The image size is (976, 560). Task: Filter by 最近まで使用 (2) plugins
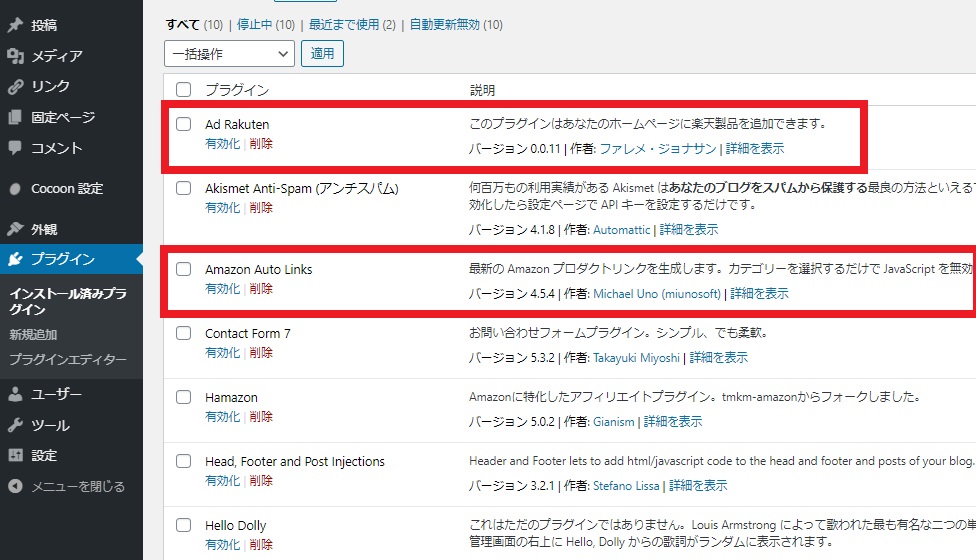[x=352, y=25]
